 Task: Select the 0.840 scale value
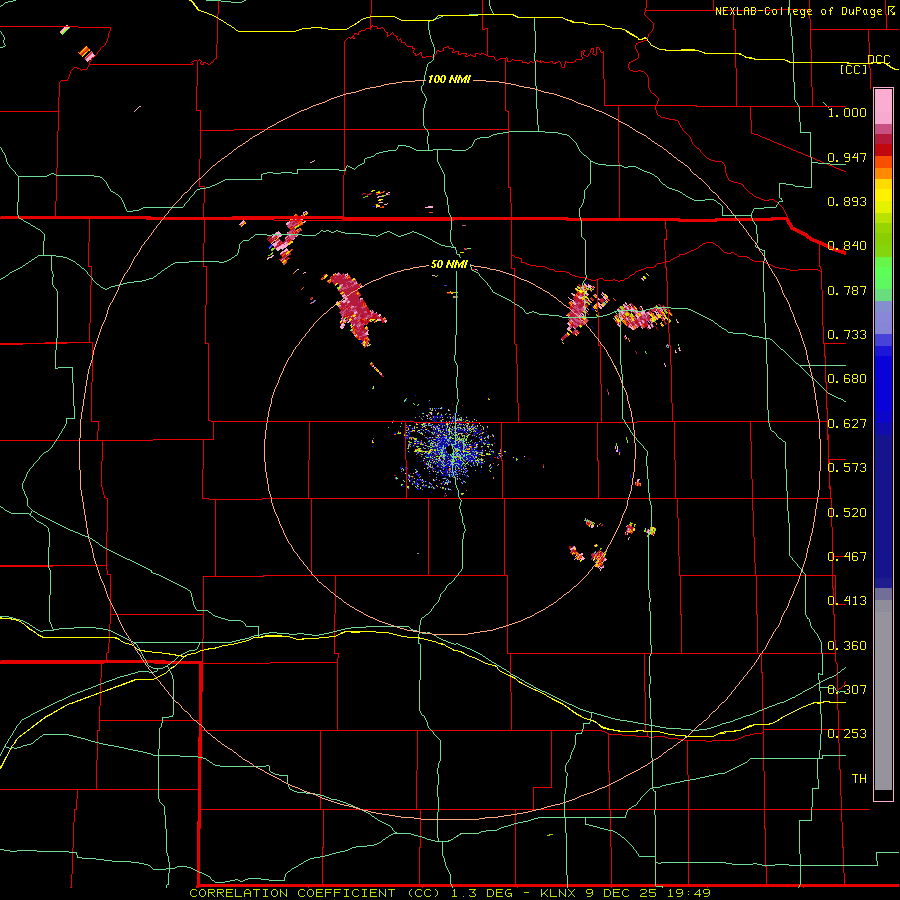pyautogui.click(x=847, y=246)
